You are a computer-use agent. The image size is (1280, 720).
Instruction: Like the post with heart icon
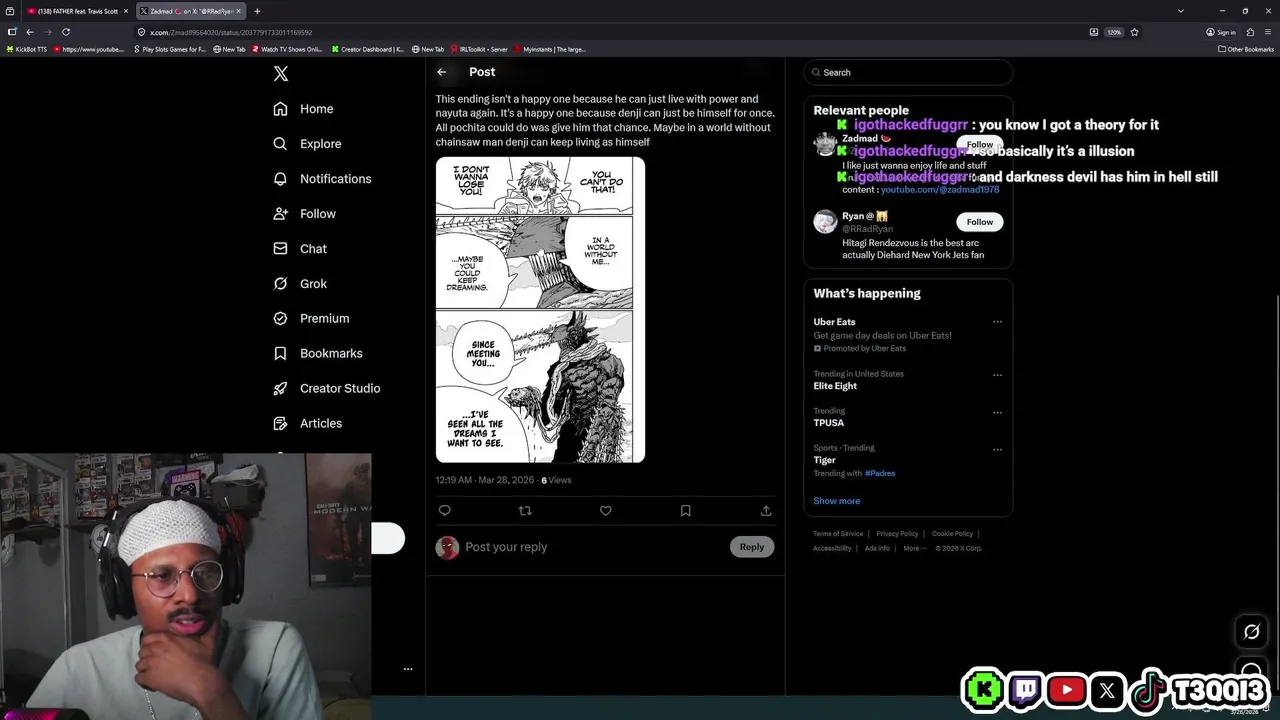click(605, 511)
